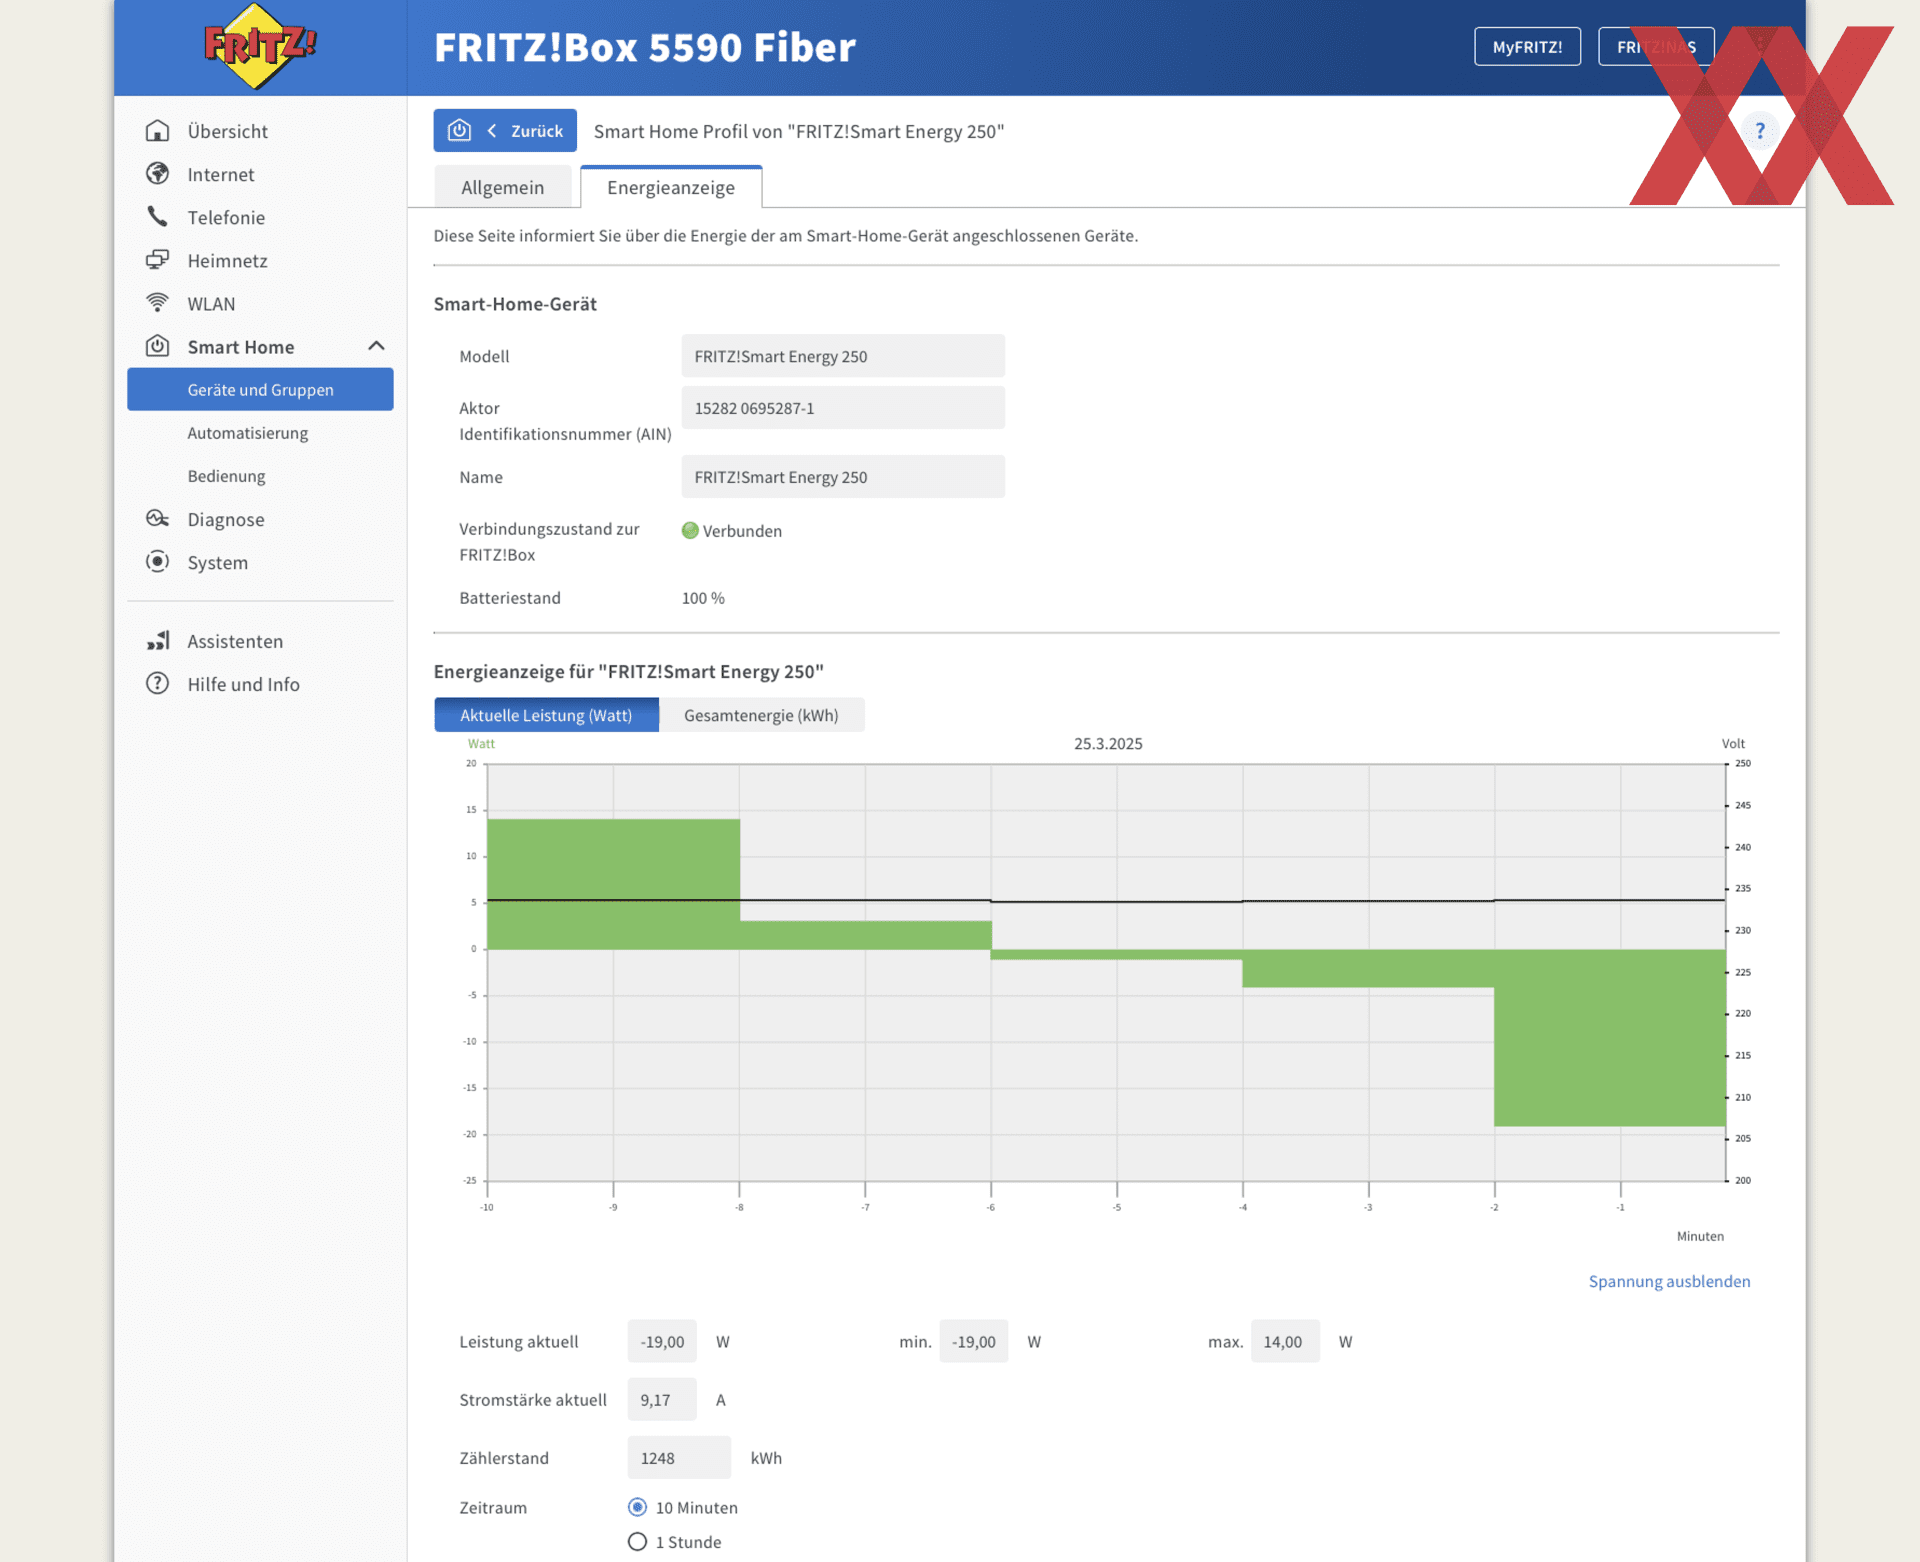Click the Diagnose icon
Image resolution: width=1920 pixels, height=1562 pixels.
tap(157, 519)
